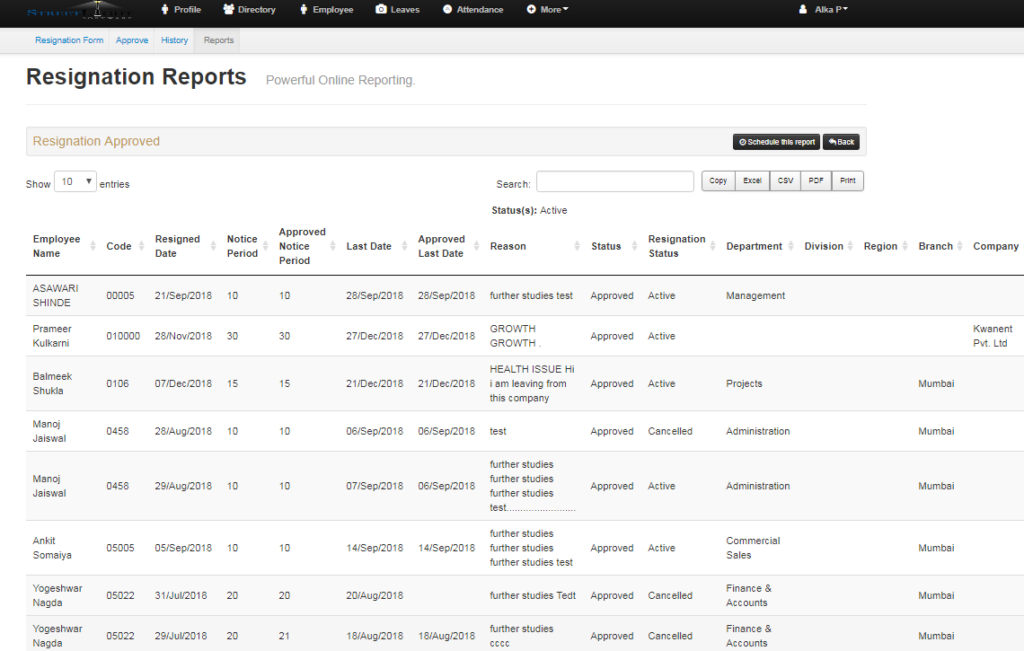The image size is (1024, 651).
Task: Click the More plus icon
Action: tap(530, 9)
